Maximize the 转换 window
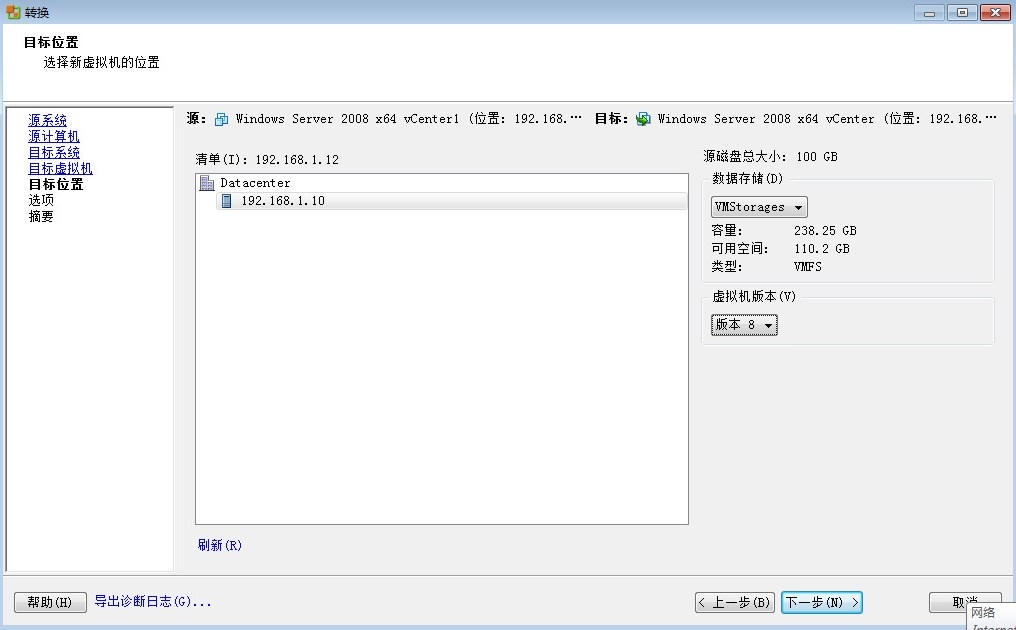The height and width of the screenshot is (630, 1016). (x=962, y=12)
